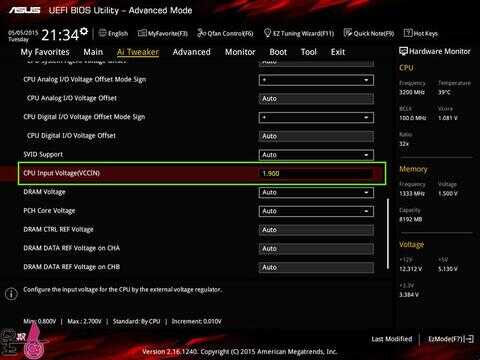Open Qfan Control(F6) fan icon

coord(201,33)
